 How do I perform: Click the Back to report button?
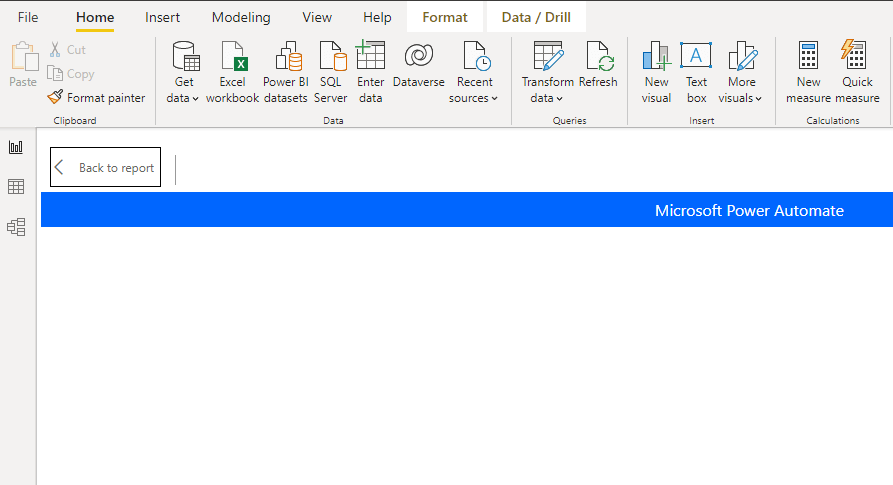105,167
